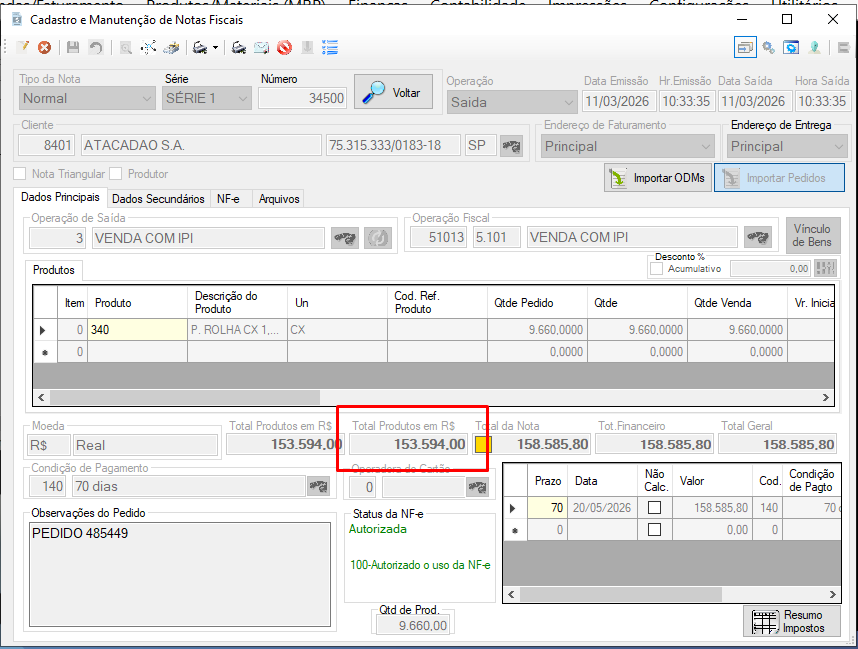Image resolution: width=858 pixels, height=649 pixels.
Task: Click the red prohibited cancel-note icon
Action: coord(284,48)
